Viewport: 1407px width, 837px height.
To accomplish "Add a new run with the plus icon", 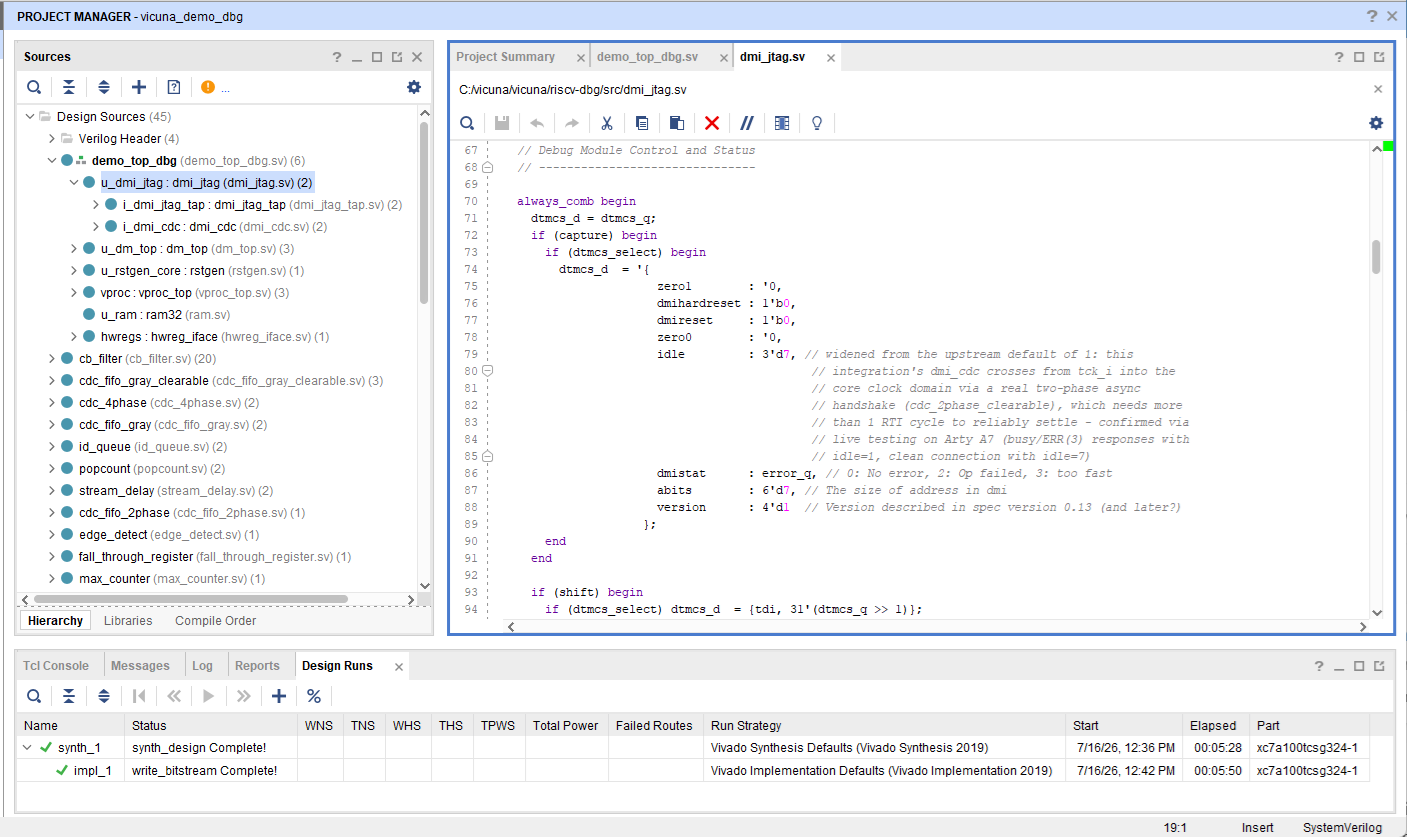I will 279,696.
